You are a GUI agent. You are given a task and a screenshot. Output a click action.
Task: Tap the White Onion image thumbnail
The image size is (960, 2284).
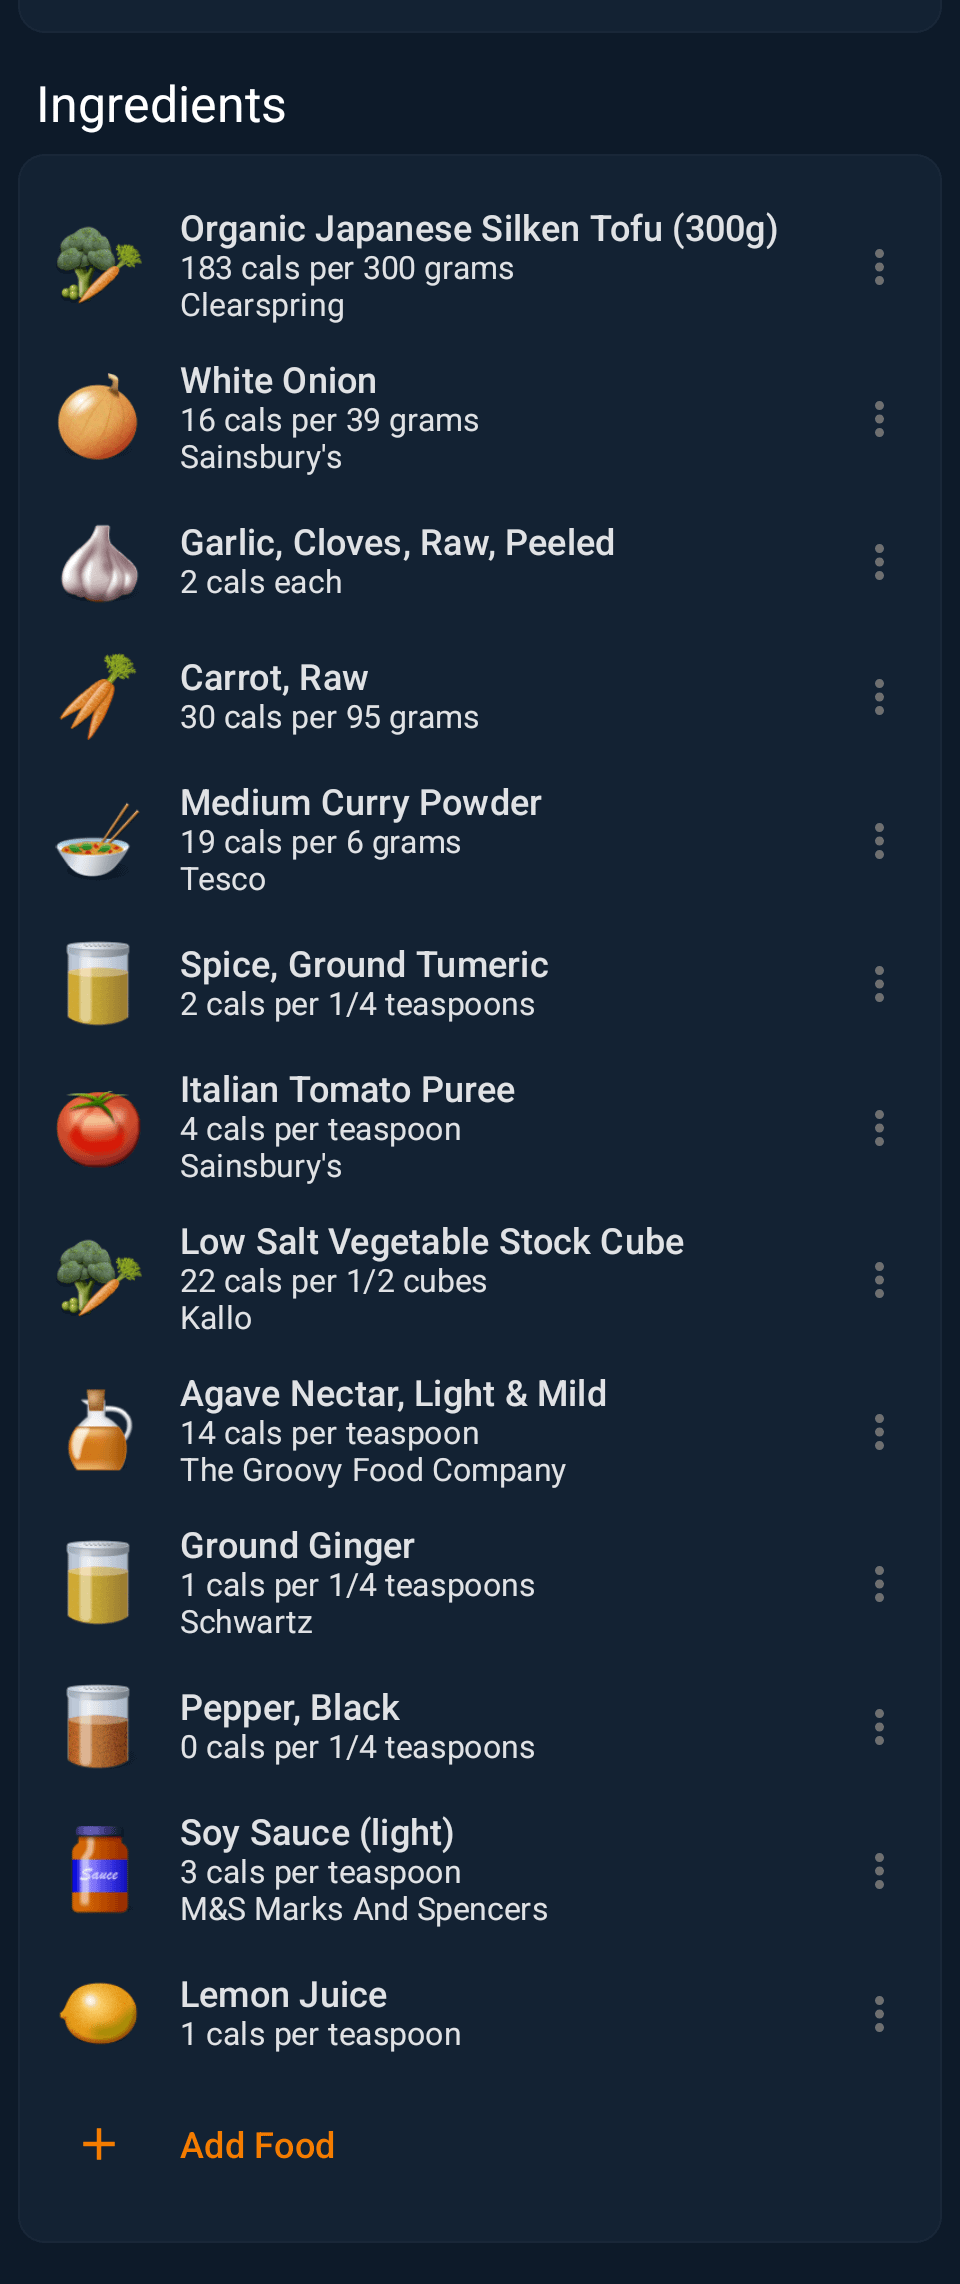coord(98,419)
